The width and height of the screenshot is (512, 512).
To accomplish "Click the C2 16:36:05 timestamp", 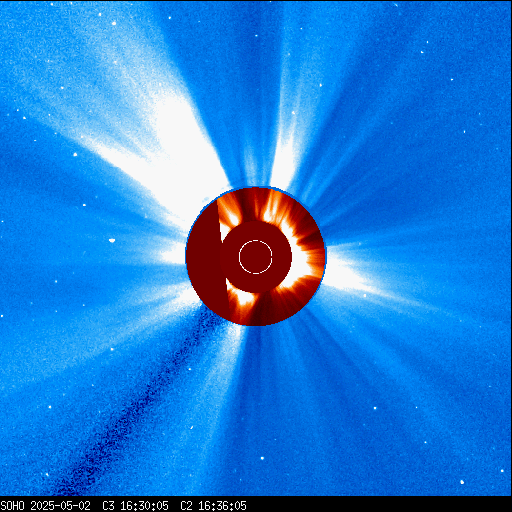I will [213, 506].
